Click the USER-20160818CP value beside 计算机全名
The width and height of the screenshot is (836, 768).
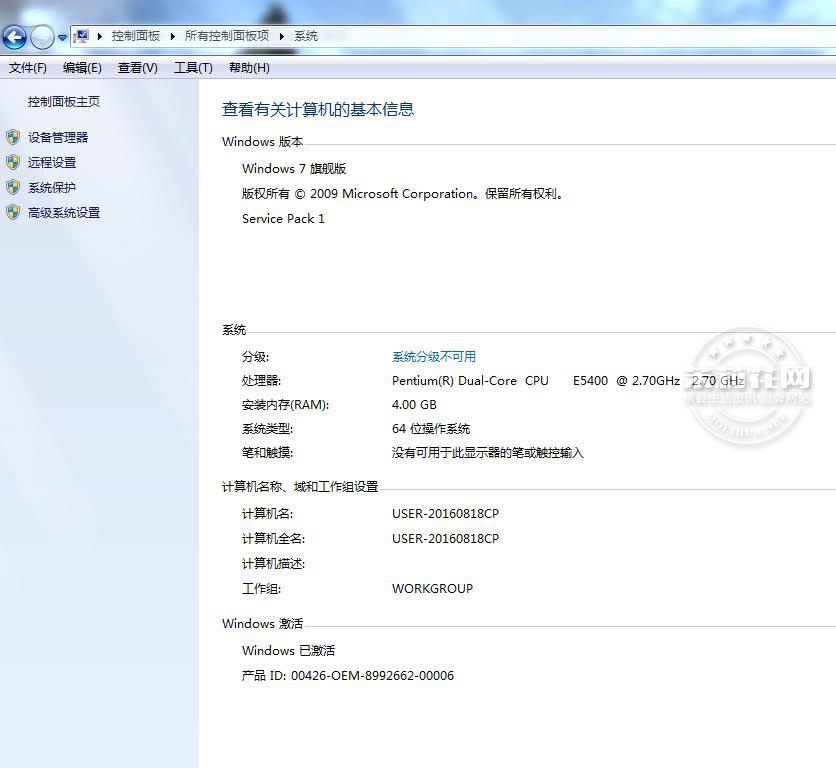(445, 539)
